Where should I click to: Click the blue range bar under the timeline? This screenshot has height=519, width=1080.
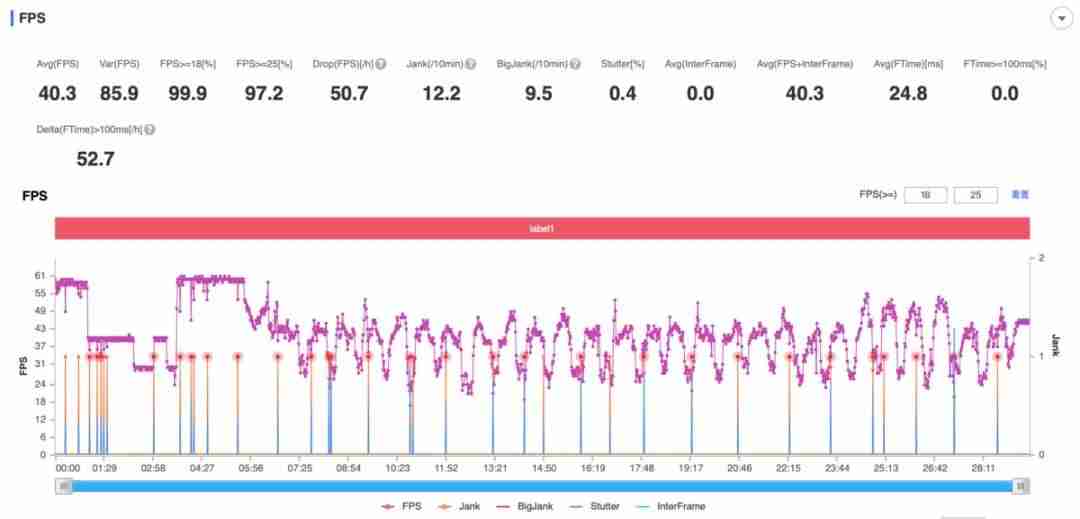pos(542,486)
